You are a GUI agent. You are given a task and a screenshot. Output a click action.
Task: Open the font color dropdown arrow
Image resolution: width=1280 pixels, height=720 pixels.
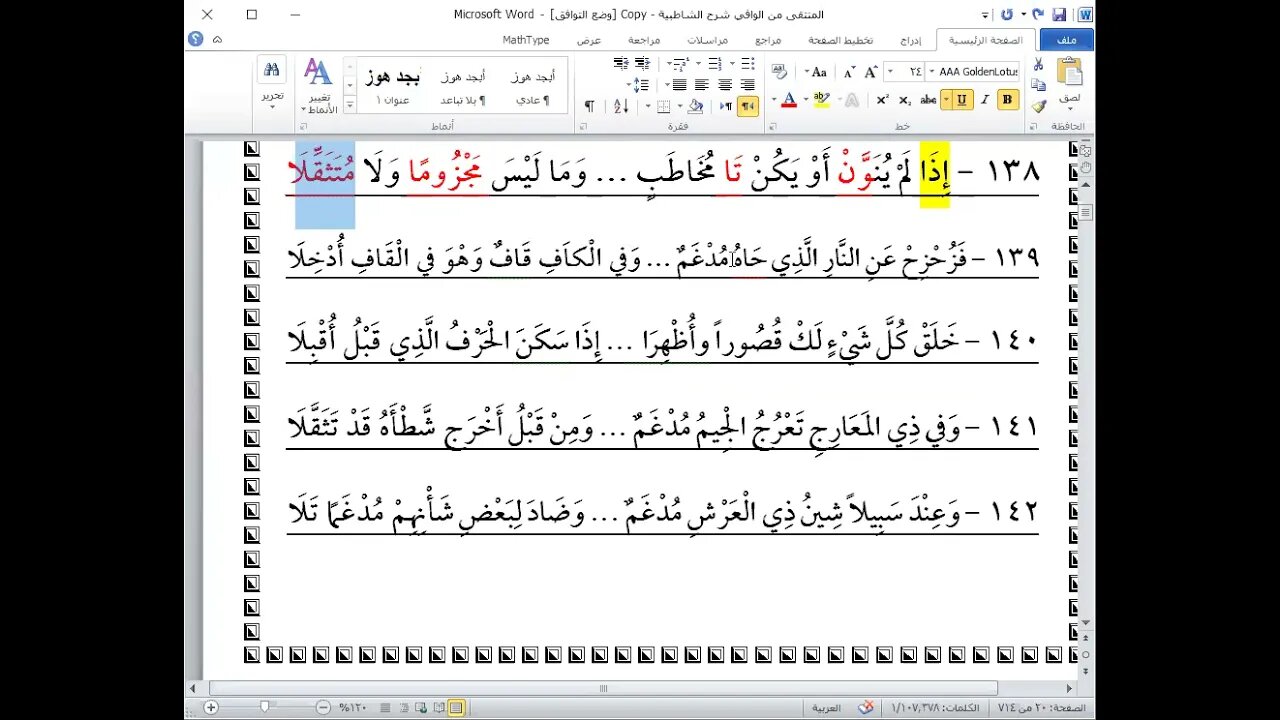(774, 99)
